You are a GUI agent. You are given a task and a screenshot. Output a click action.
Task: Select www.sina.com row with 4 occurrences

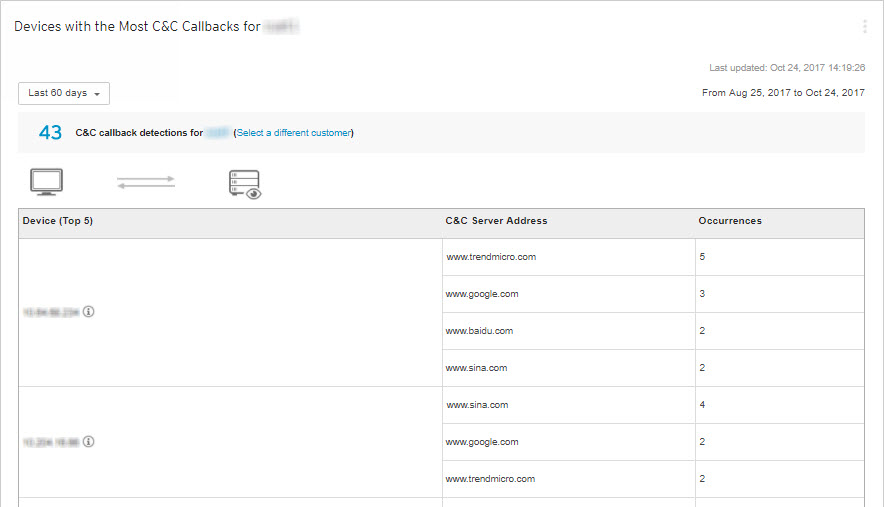point(477,405)
